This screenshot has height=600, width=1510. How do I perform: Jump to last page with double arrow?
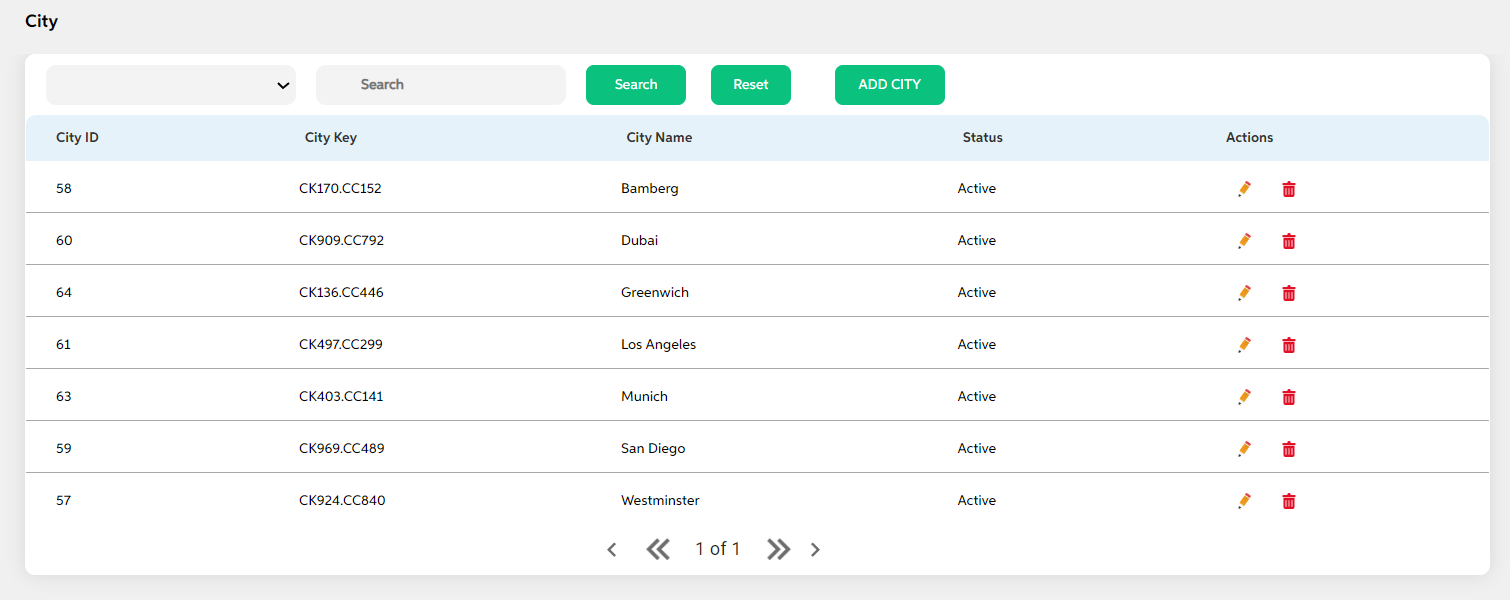click(x=778, y=549)
